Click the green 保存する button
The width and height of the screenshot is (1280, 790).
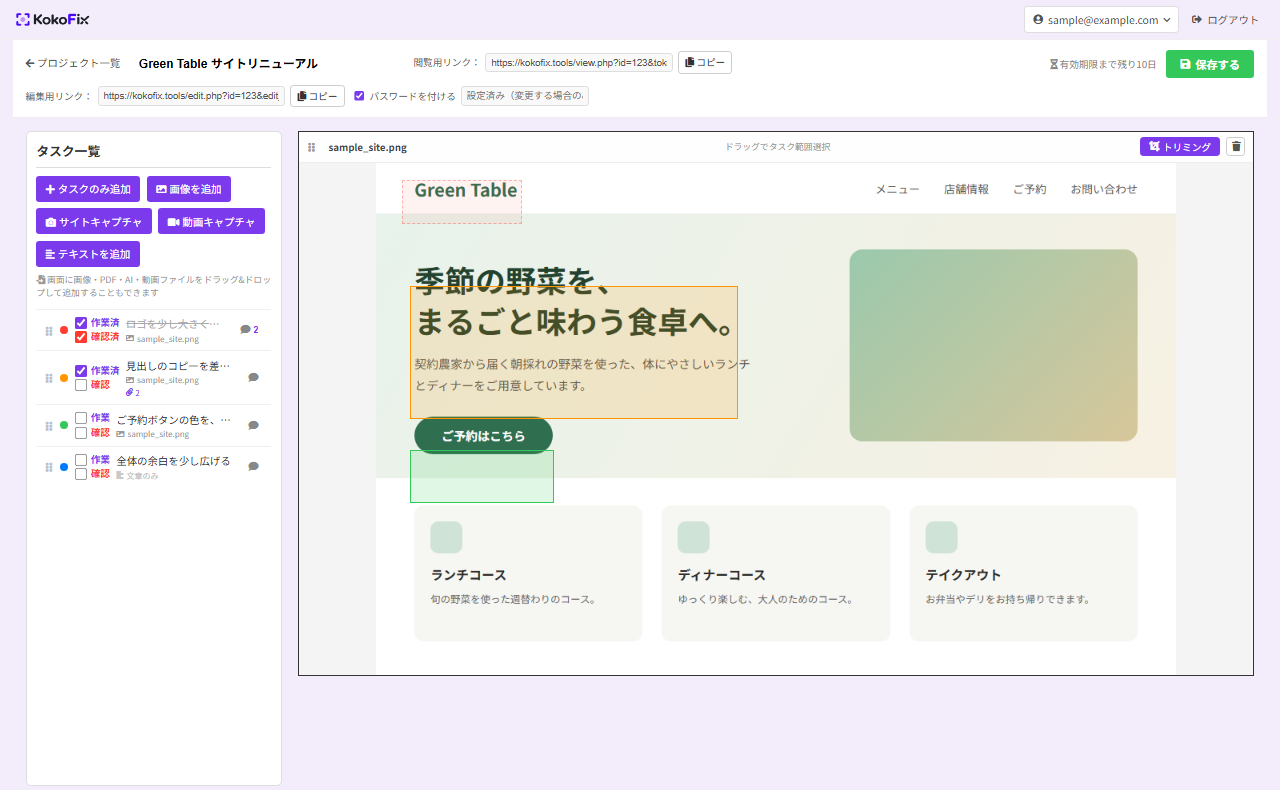pyautogui.click(x=1209, y=64)
